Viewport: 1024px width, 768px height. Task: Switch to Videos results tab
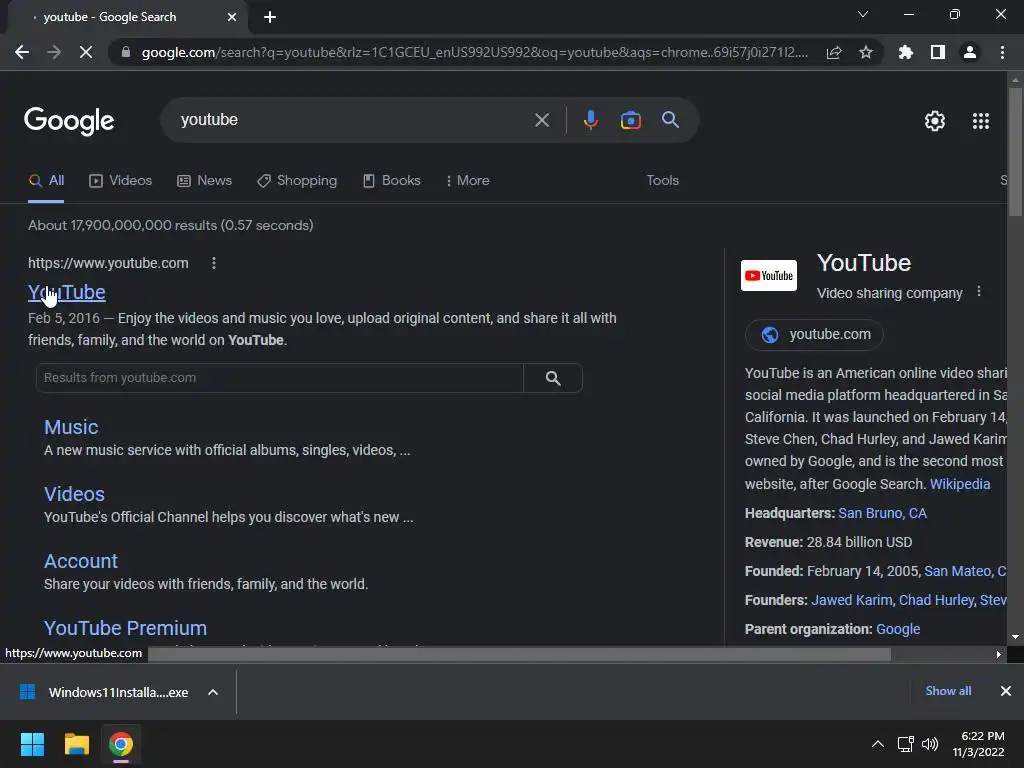tap(121, 181)
